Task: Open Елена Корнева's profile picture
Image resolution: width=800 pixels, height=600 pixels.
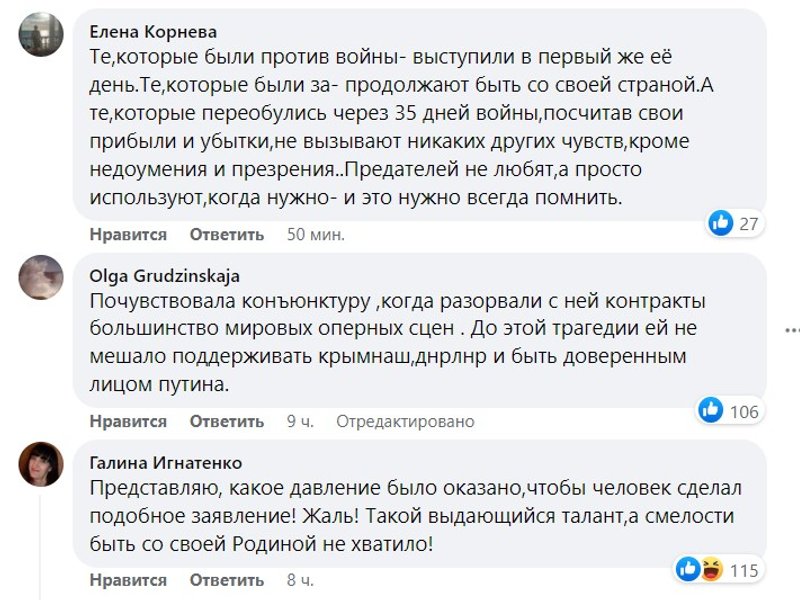Action: tap(41, 34)
